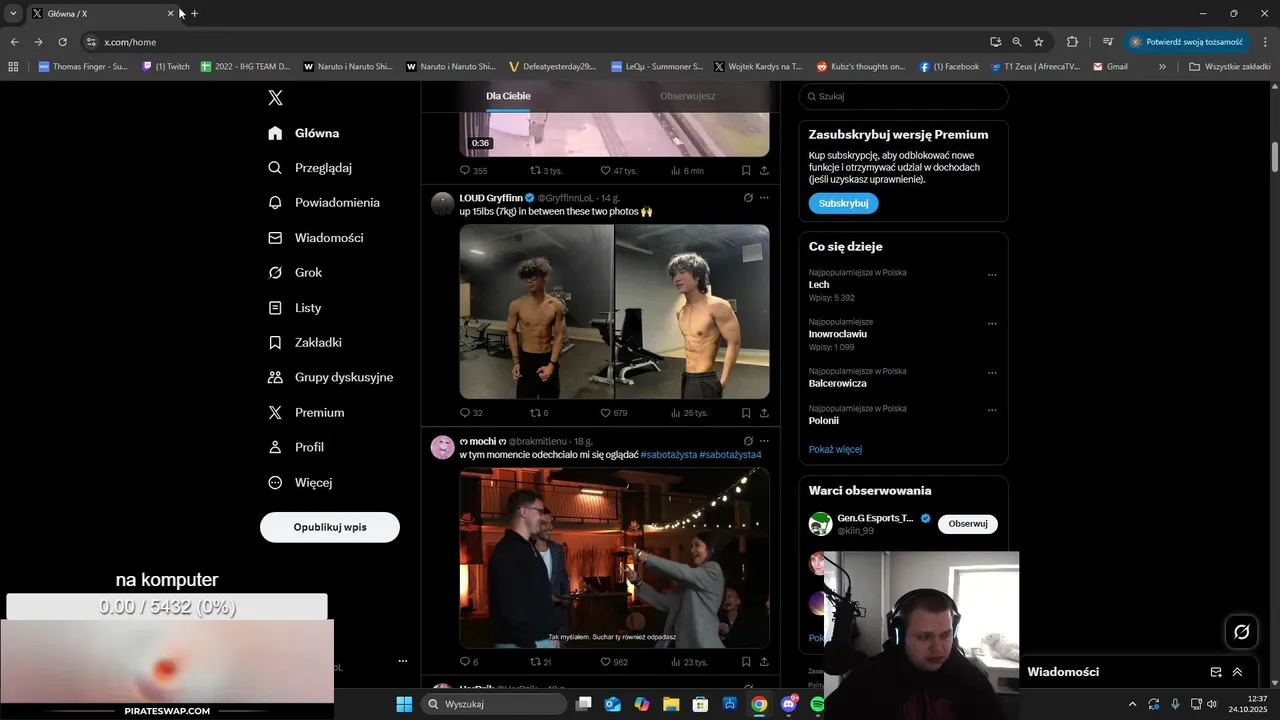Open more menu on mochi post
Viewport: 1280px width, 720px height.
point(765,441)
